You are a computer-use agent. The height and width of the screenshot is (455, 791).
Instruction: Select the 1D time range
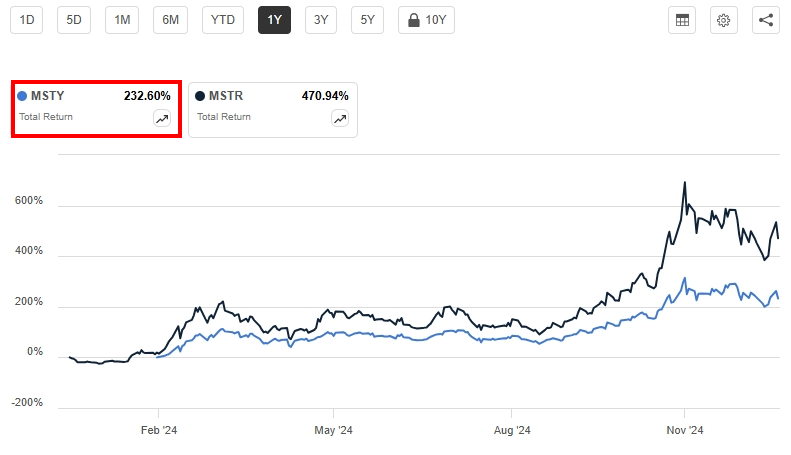27,20
